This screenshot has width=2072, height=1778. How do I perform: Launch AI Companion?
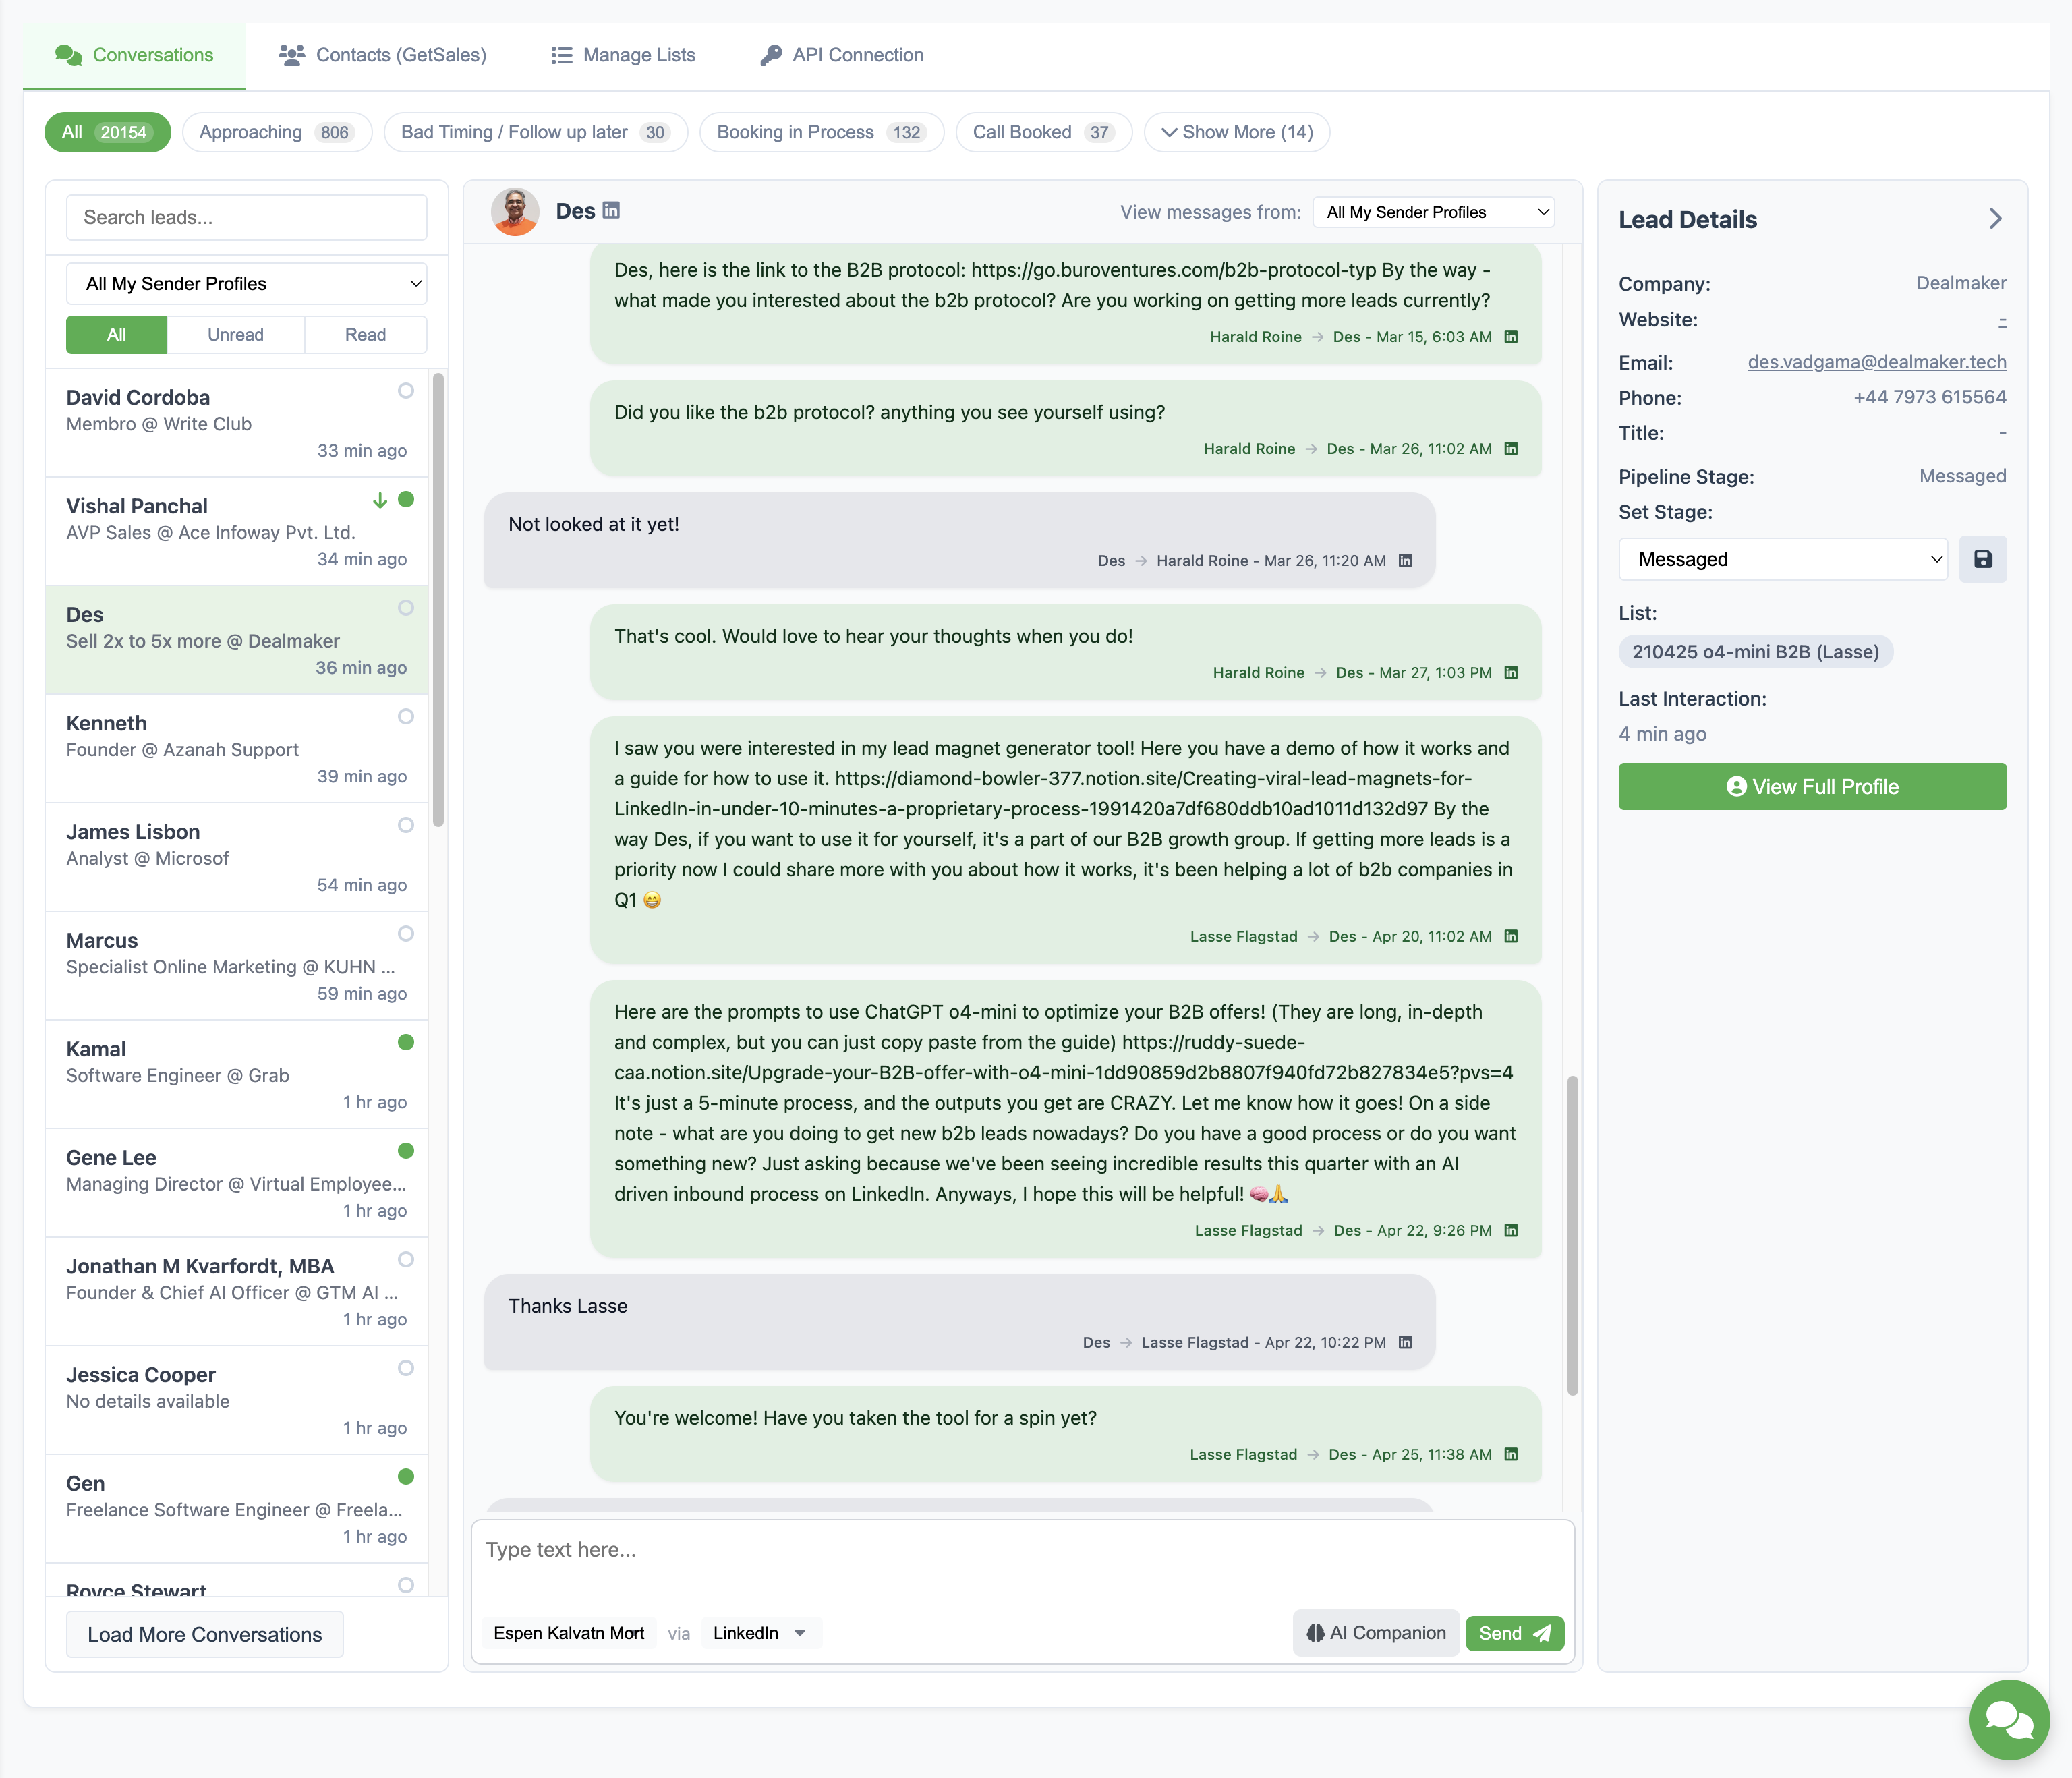pyautogui.click(x=1376, y=1633)
